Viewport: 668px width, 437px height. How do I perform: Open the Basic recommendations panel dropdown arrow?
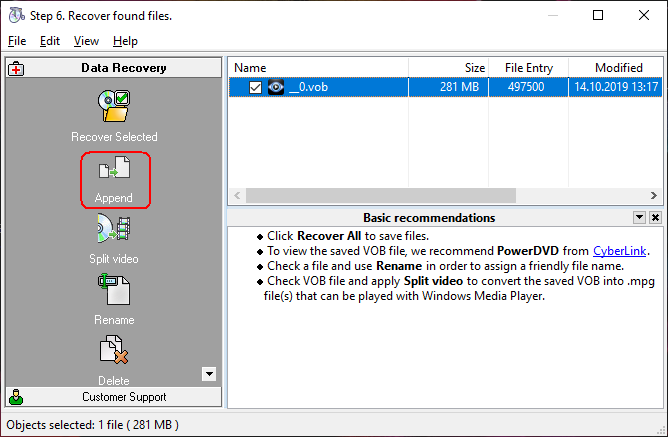pyautogui.click(x=639, y=217)
